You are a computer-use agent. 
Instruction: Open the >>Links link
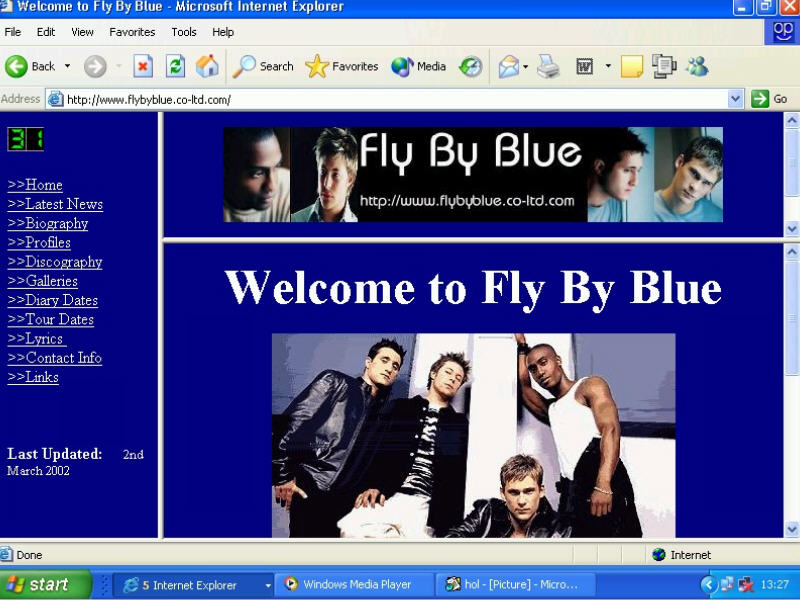click(33, 377)
